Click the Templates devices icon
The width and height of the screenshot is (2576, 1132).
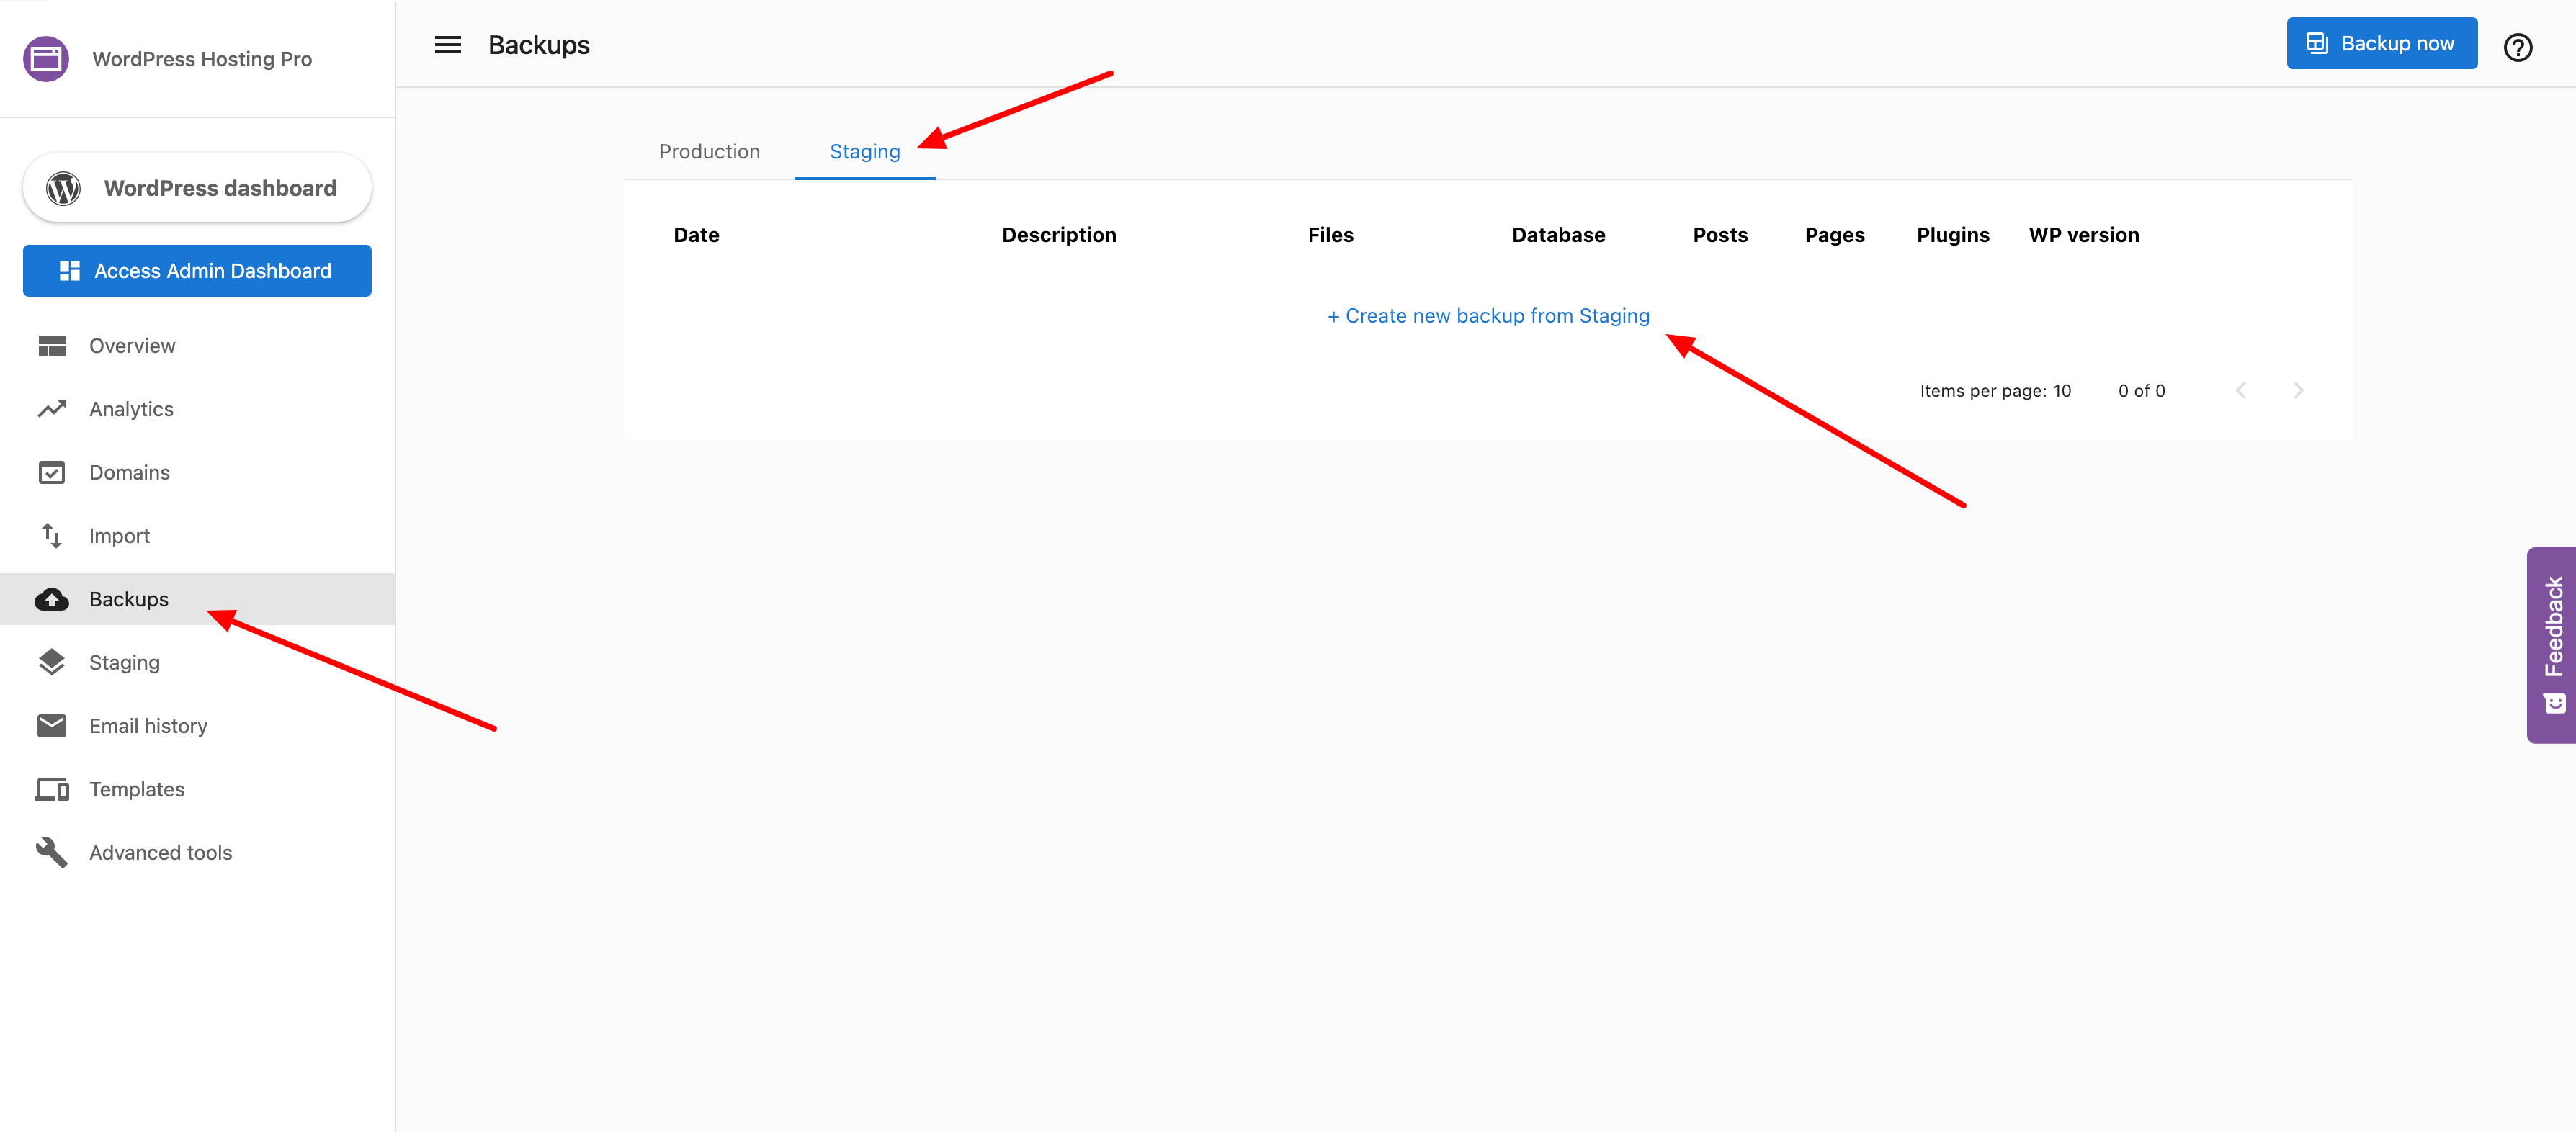tap(52, 789)
